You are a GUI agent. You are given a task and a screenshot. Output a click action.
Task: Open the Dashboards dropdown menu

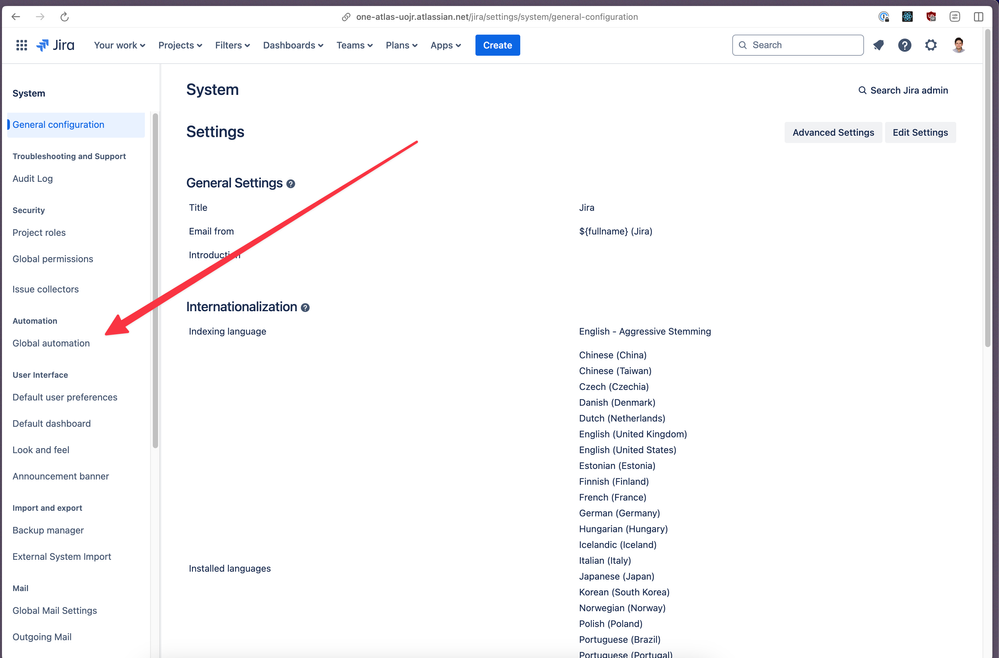point(293,45)
